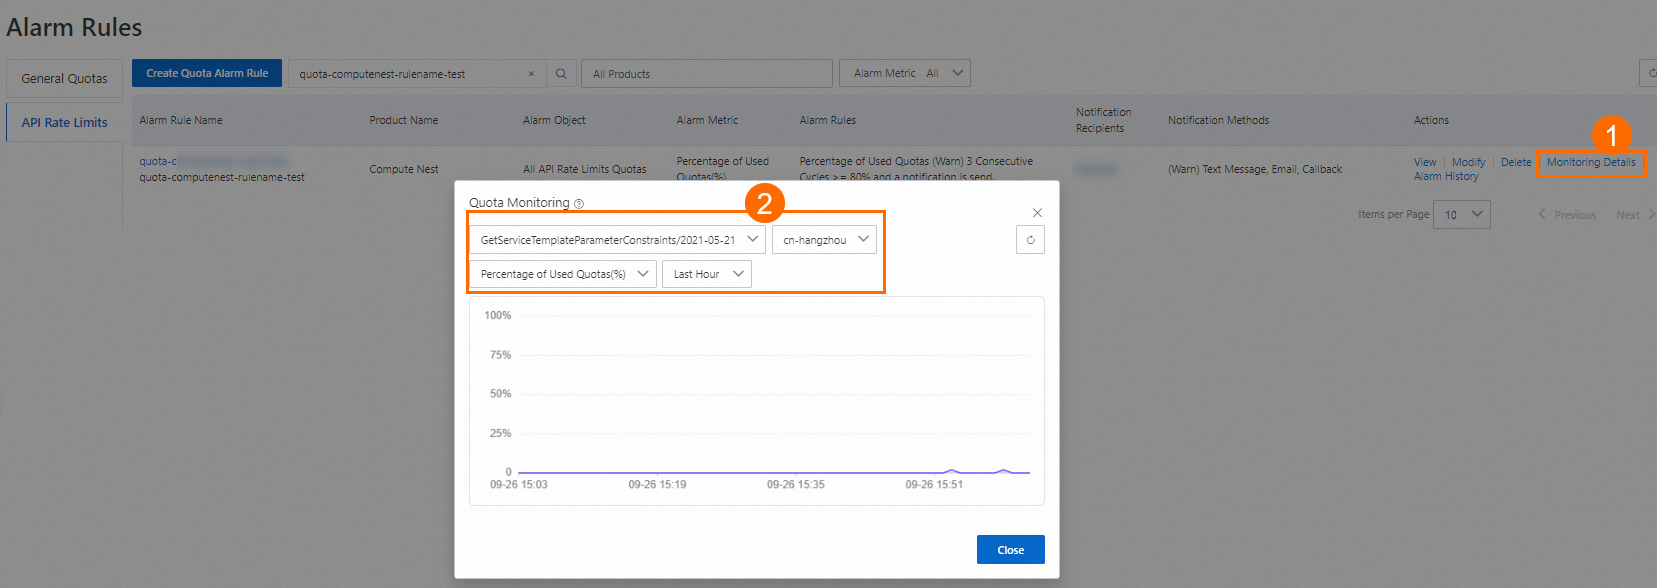Click the quota-c alarm rule name link
The width and height of the screenshot is (1657, 588).
(214, 161)
